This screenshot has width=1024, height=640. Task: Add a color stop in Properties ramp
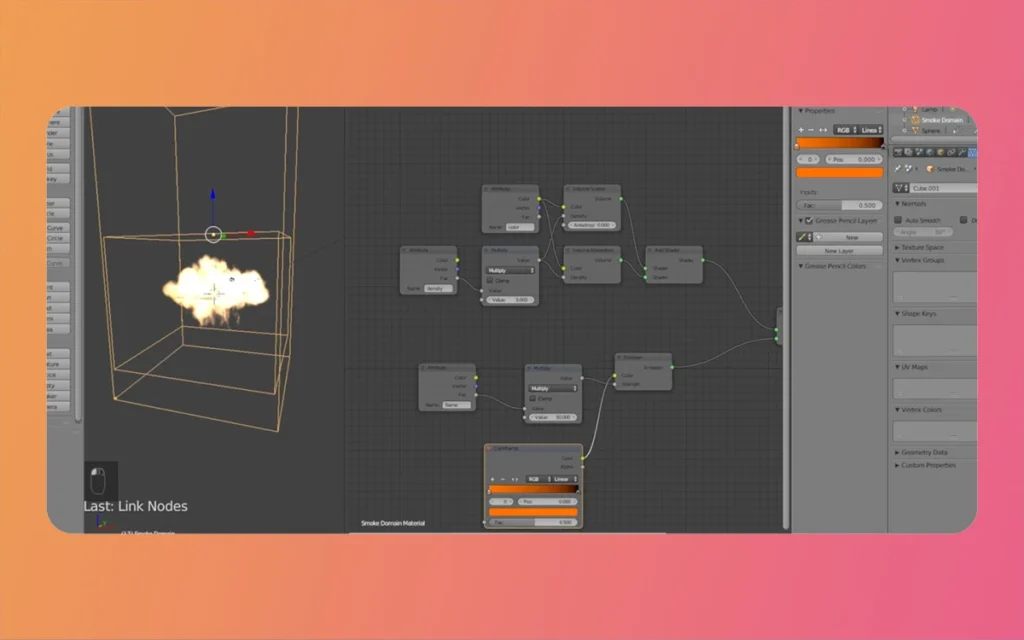pyautogui.click(x=801, y=130)
